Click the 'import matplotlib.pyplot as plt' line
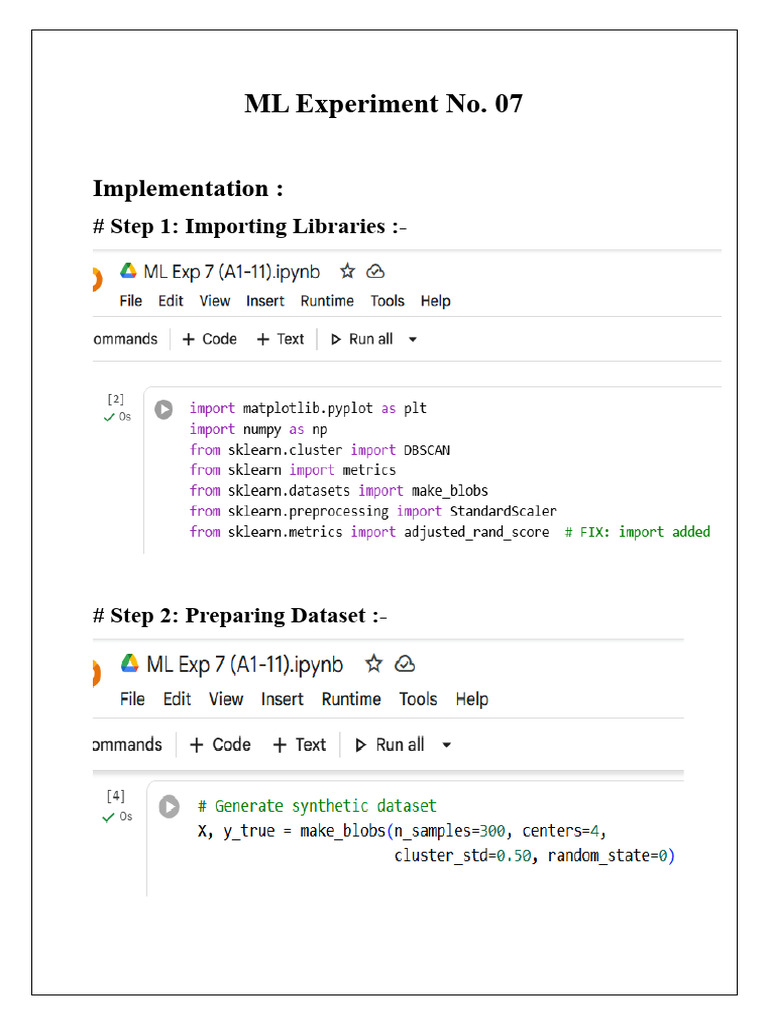 point(308,409)
